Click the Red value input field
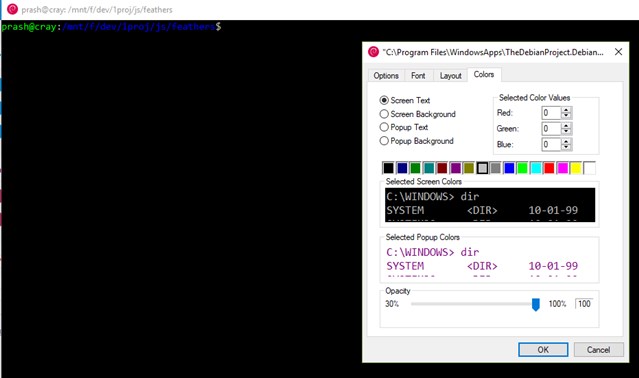The height and width of the screenshot is (378, 639). tap(551, 113)
